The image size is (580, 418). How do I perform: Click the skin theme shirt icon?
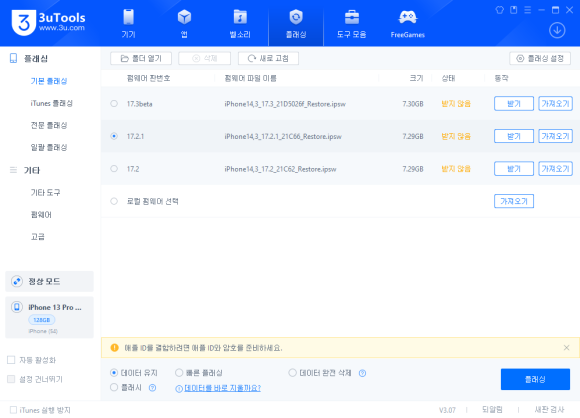coord(499,10)
